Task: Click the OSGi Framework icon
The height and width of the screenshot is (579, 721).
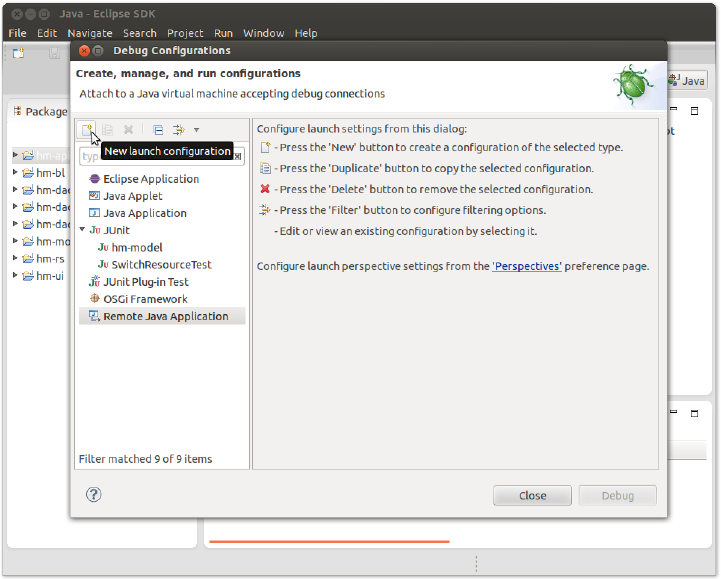Action: click(x=95, y=298)
